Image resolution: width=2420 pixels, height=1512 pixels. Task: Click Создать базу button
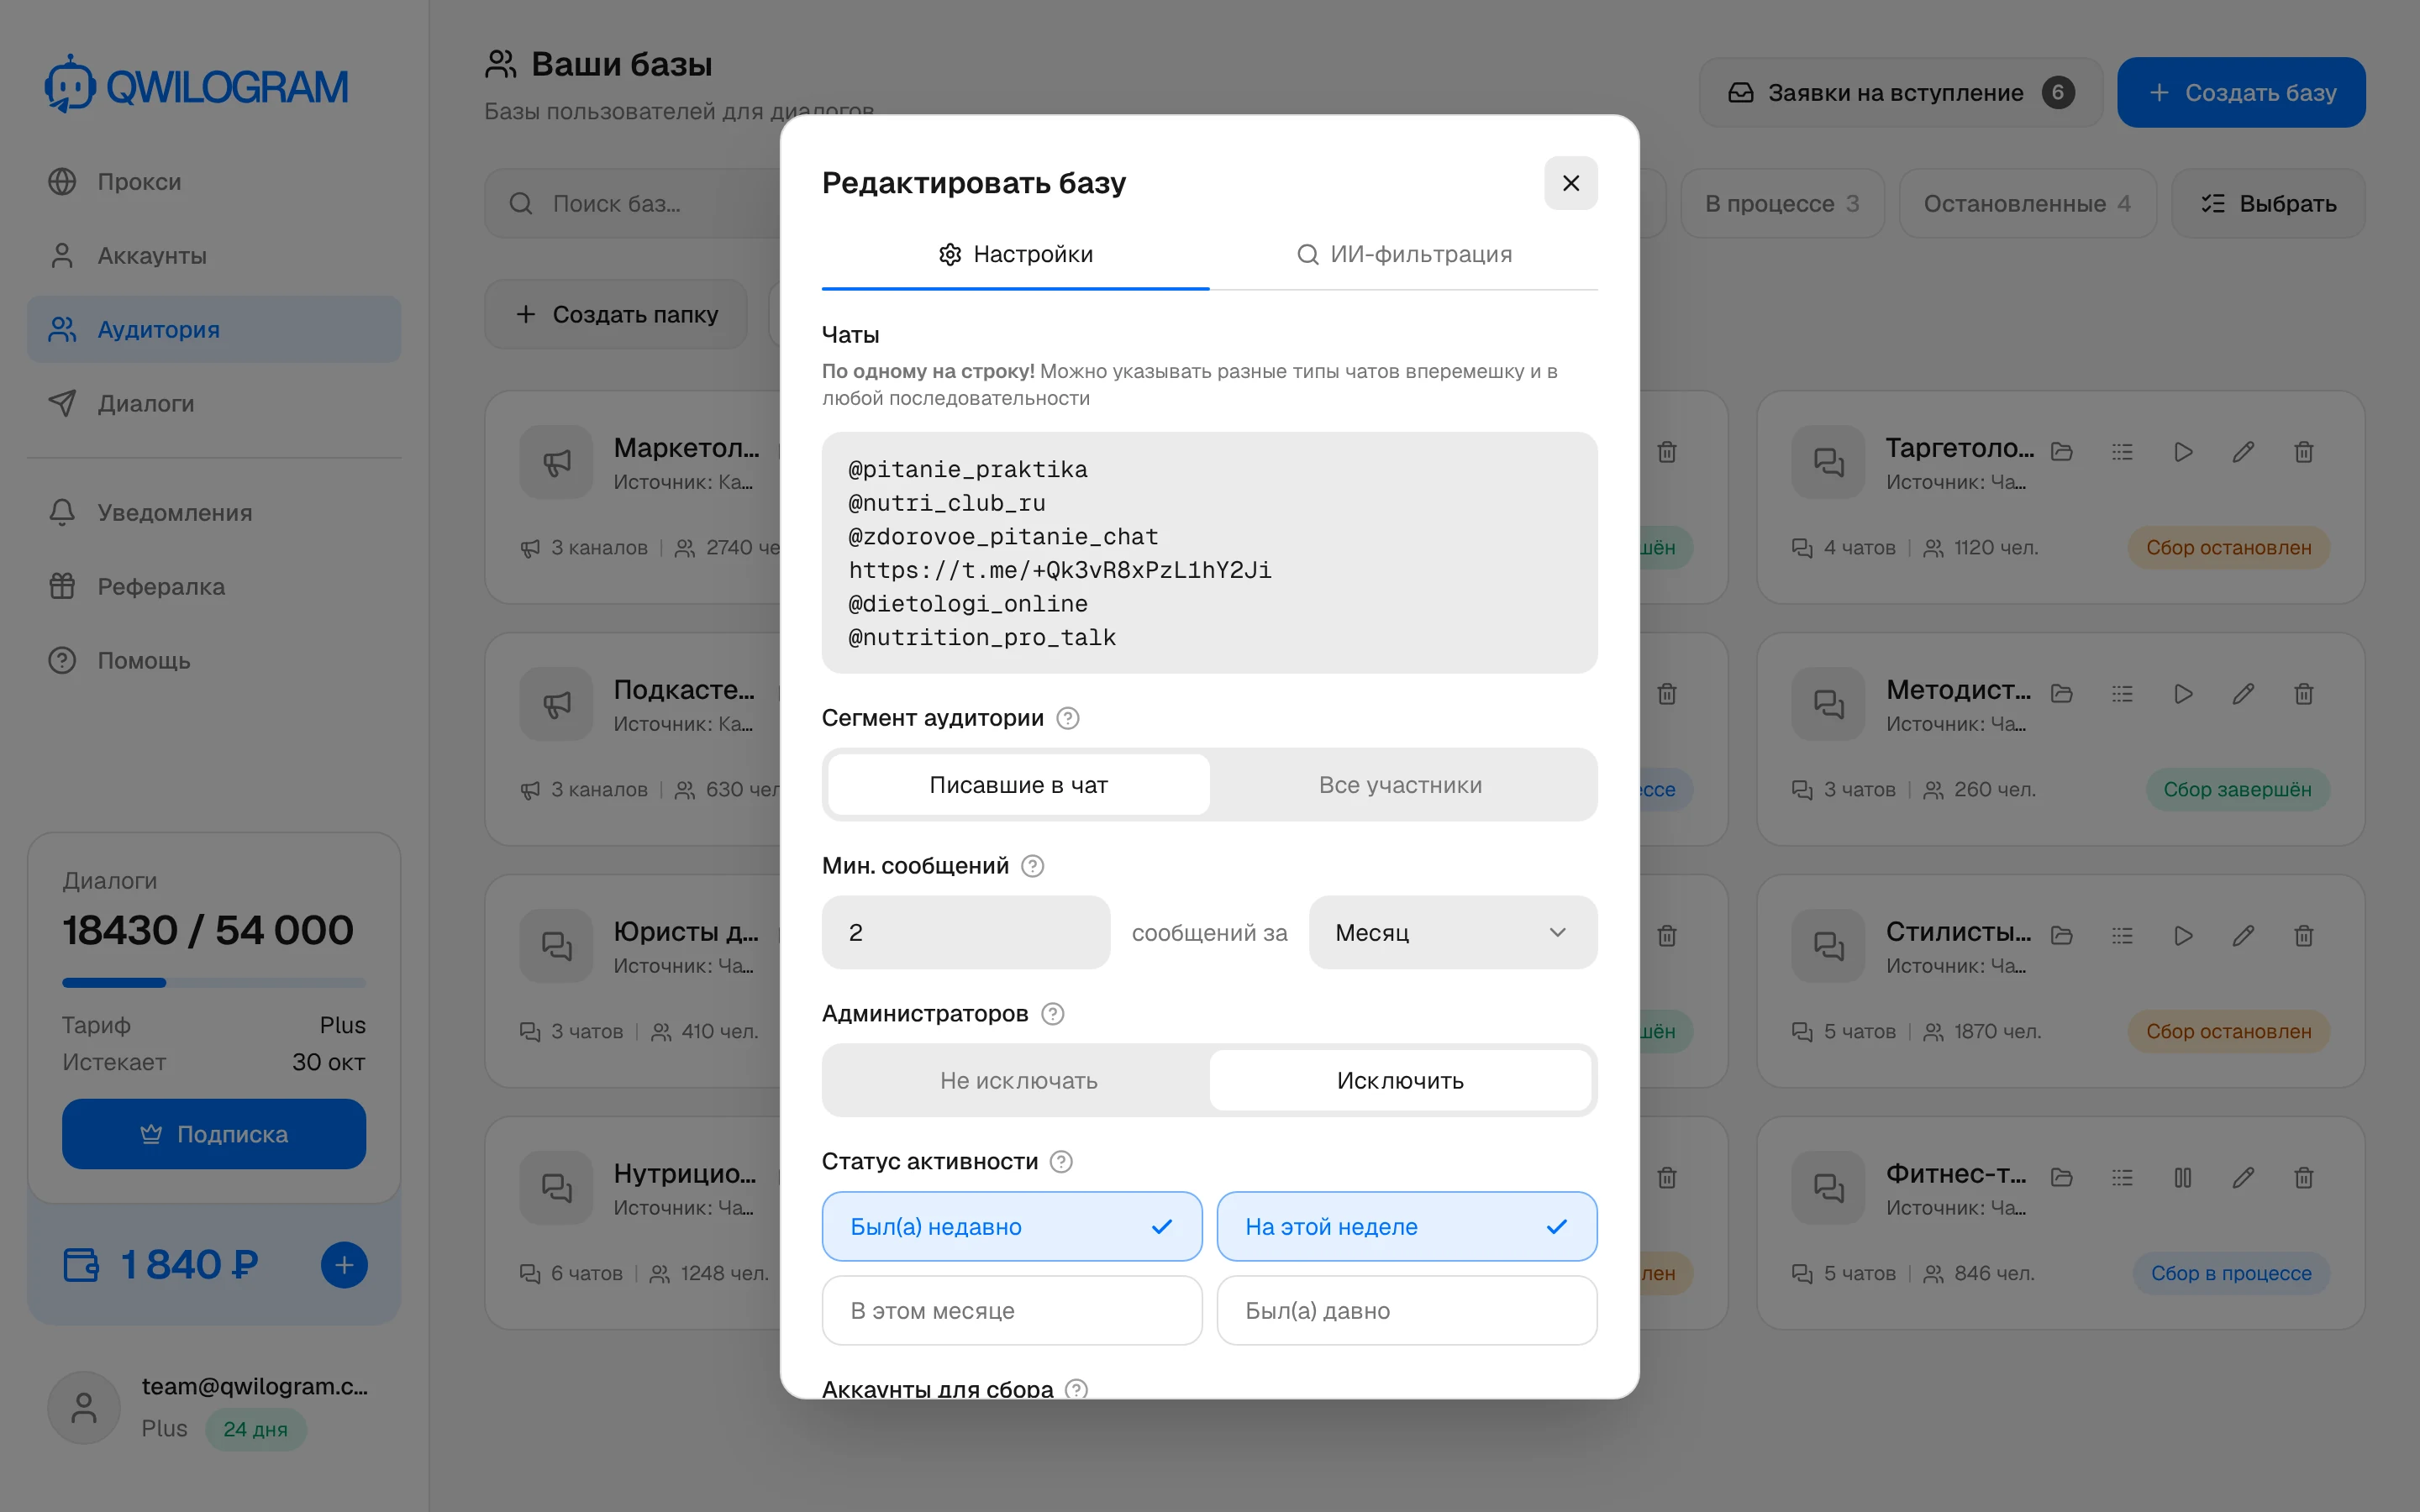click(2241, 92)
